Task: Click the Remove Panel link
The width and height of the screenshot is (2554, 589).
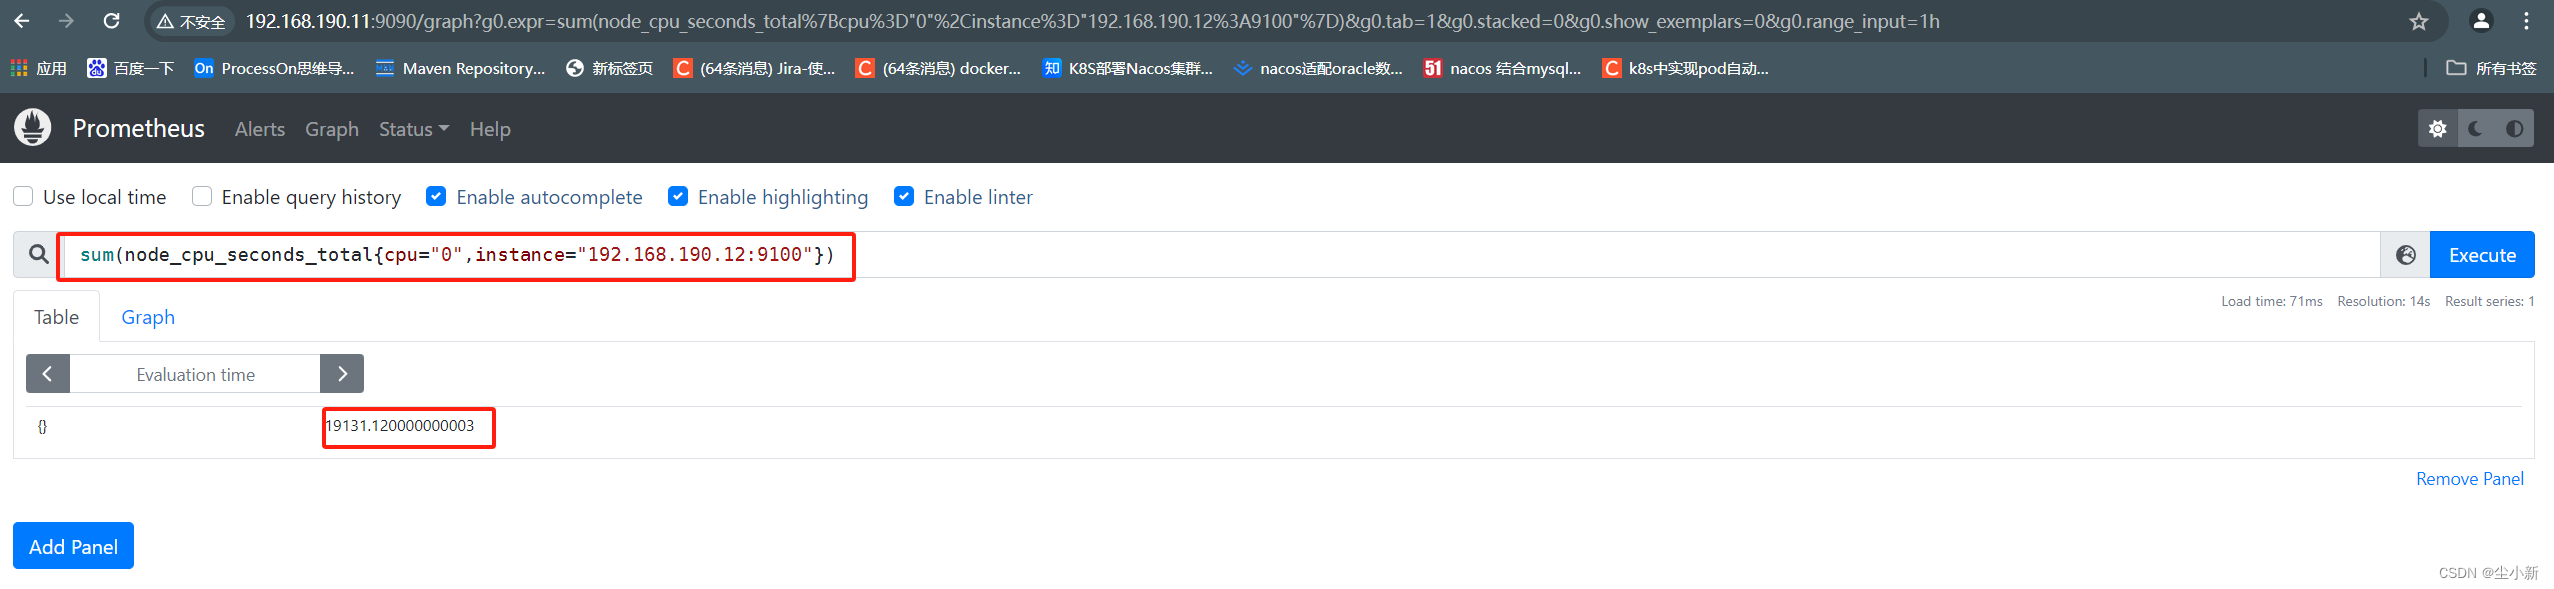Action: (x=2470, y=479)
